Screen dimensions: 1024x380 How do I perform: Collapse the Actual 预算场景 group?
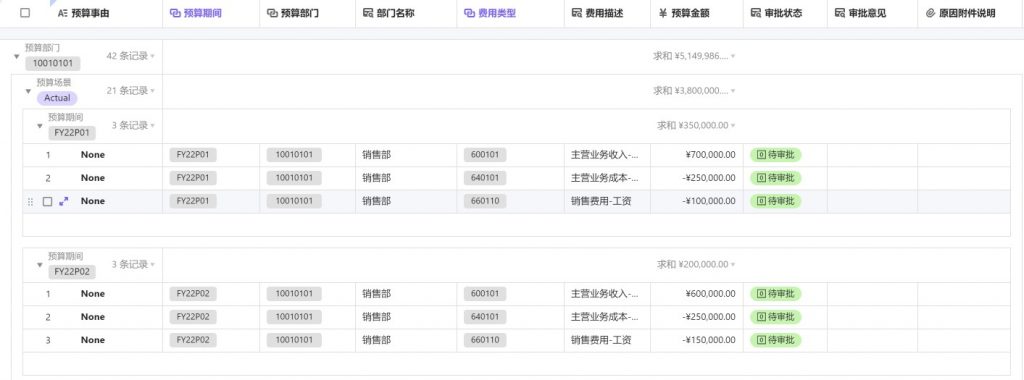(28, 91)
